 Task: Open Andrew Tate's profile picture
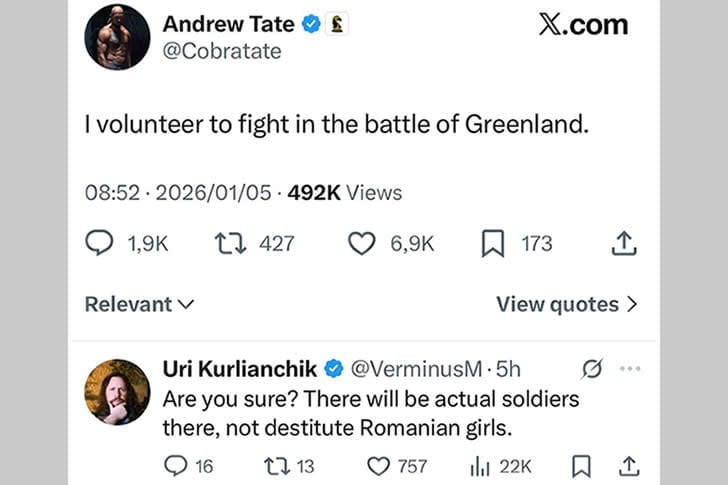point(117,37)
